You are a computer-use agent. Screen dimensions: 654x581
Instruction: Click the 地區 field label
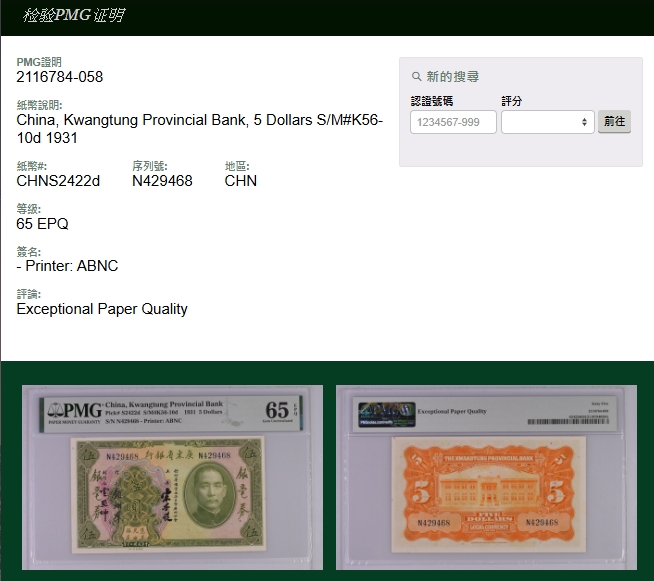pyautogui.click(x=237, y=166)
